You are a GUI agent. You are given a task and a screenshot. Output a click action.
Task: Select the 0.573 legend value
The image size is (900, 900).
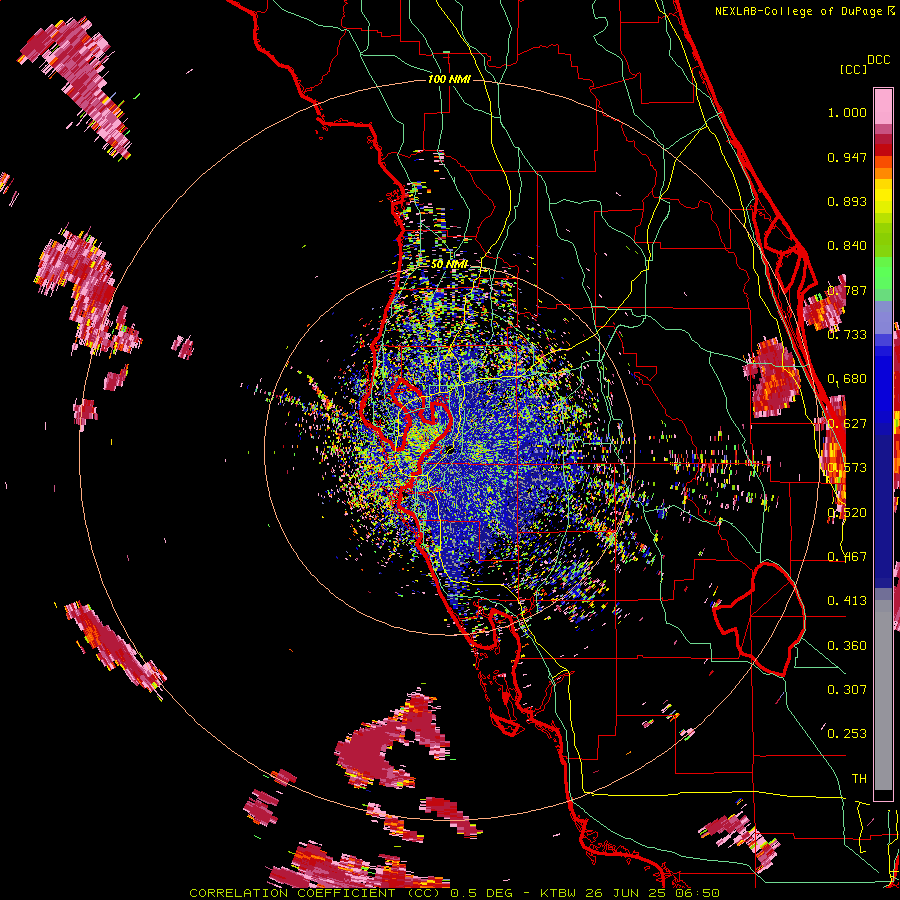coord(847,468)
